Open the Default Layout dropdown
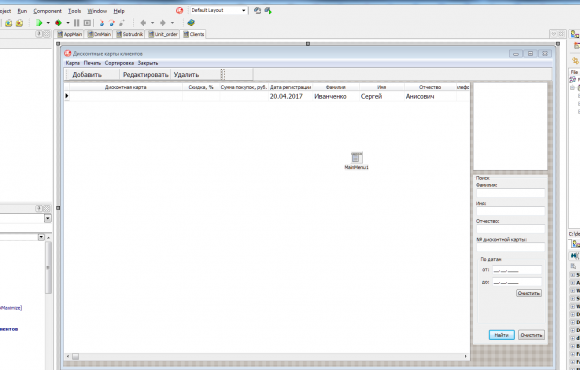Viewport: 580px width, 370px height. [x=218, y=10]
